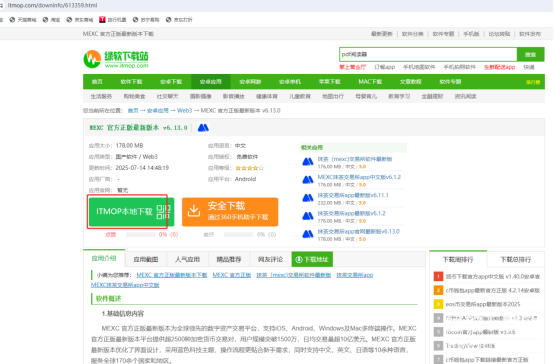Select the 儿童教育 subcategory
554x364 pixels.
pyautogui.click(x=300, y=96)
